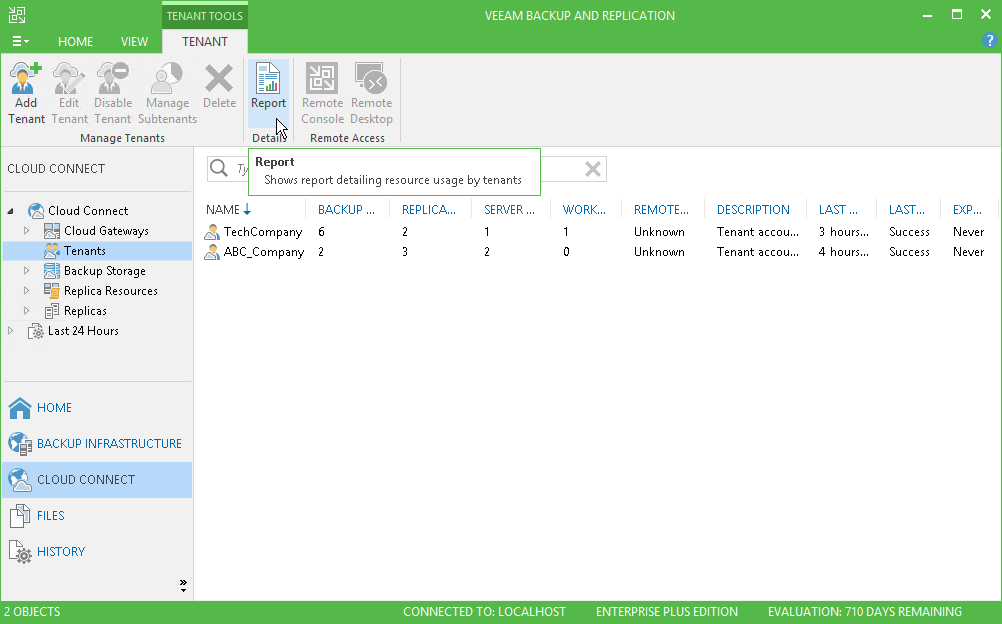Image resolution: width=1002 pixels, height=624 pixels.
Task: Click the Cloud Gateways tree icon
Action: pos(52,230)
